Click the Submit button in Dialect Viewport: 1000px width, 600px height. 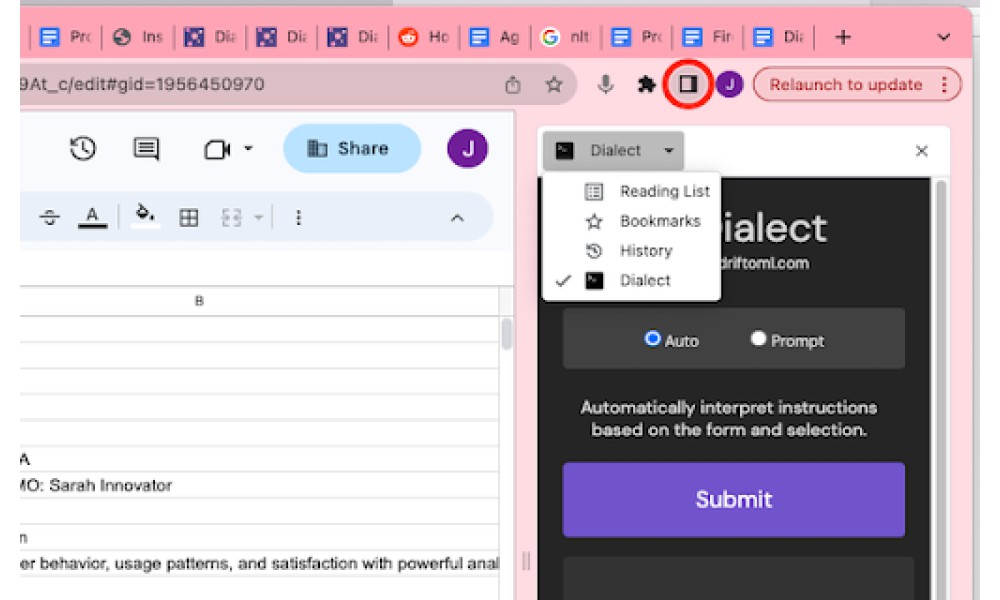pyautogui.click(x=733, y=499)
